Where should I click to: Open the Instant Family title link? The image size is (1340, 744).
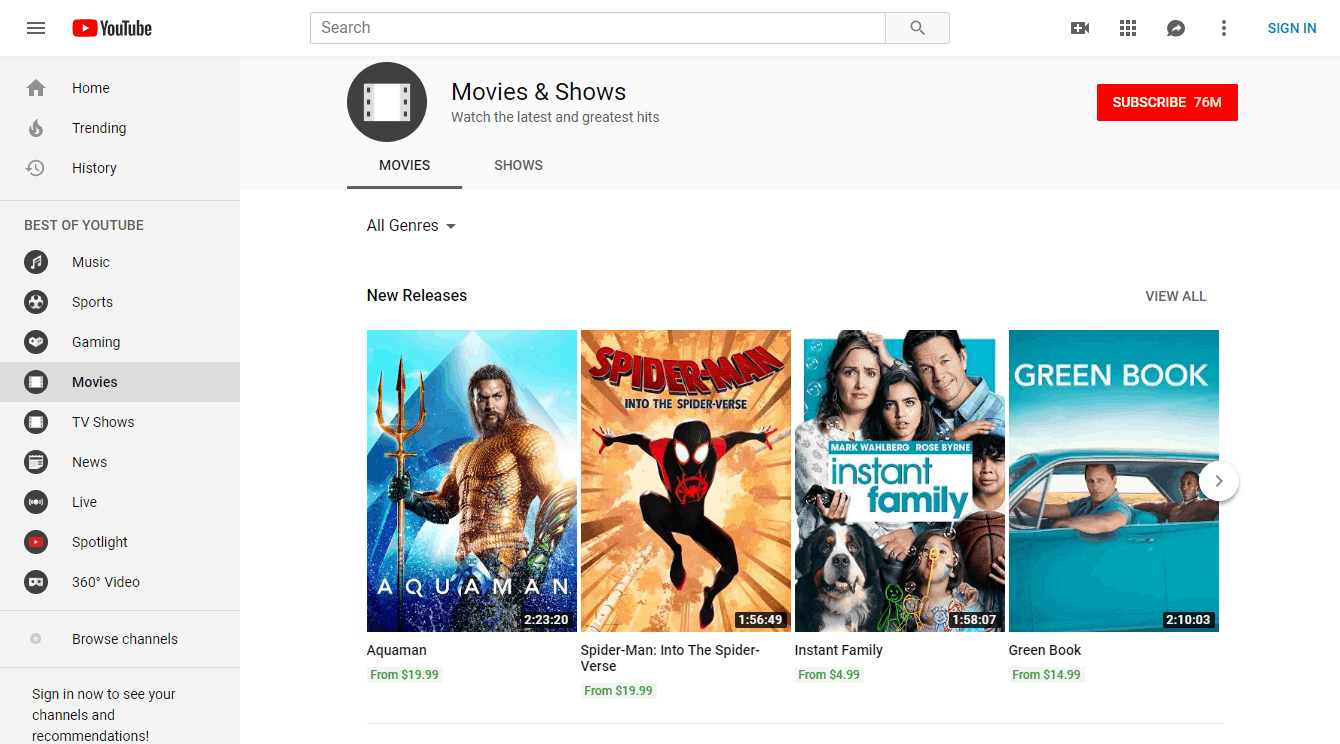coord(839,650)
